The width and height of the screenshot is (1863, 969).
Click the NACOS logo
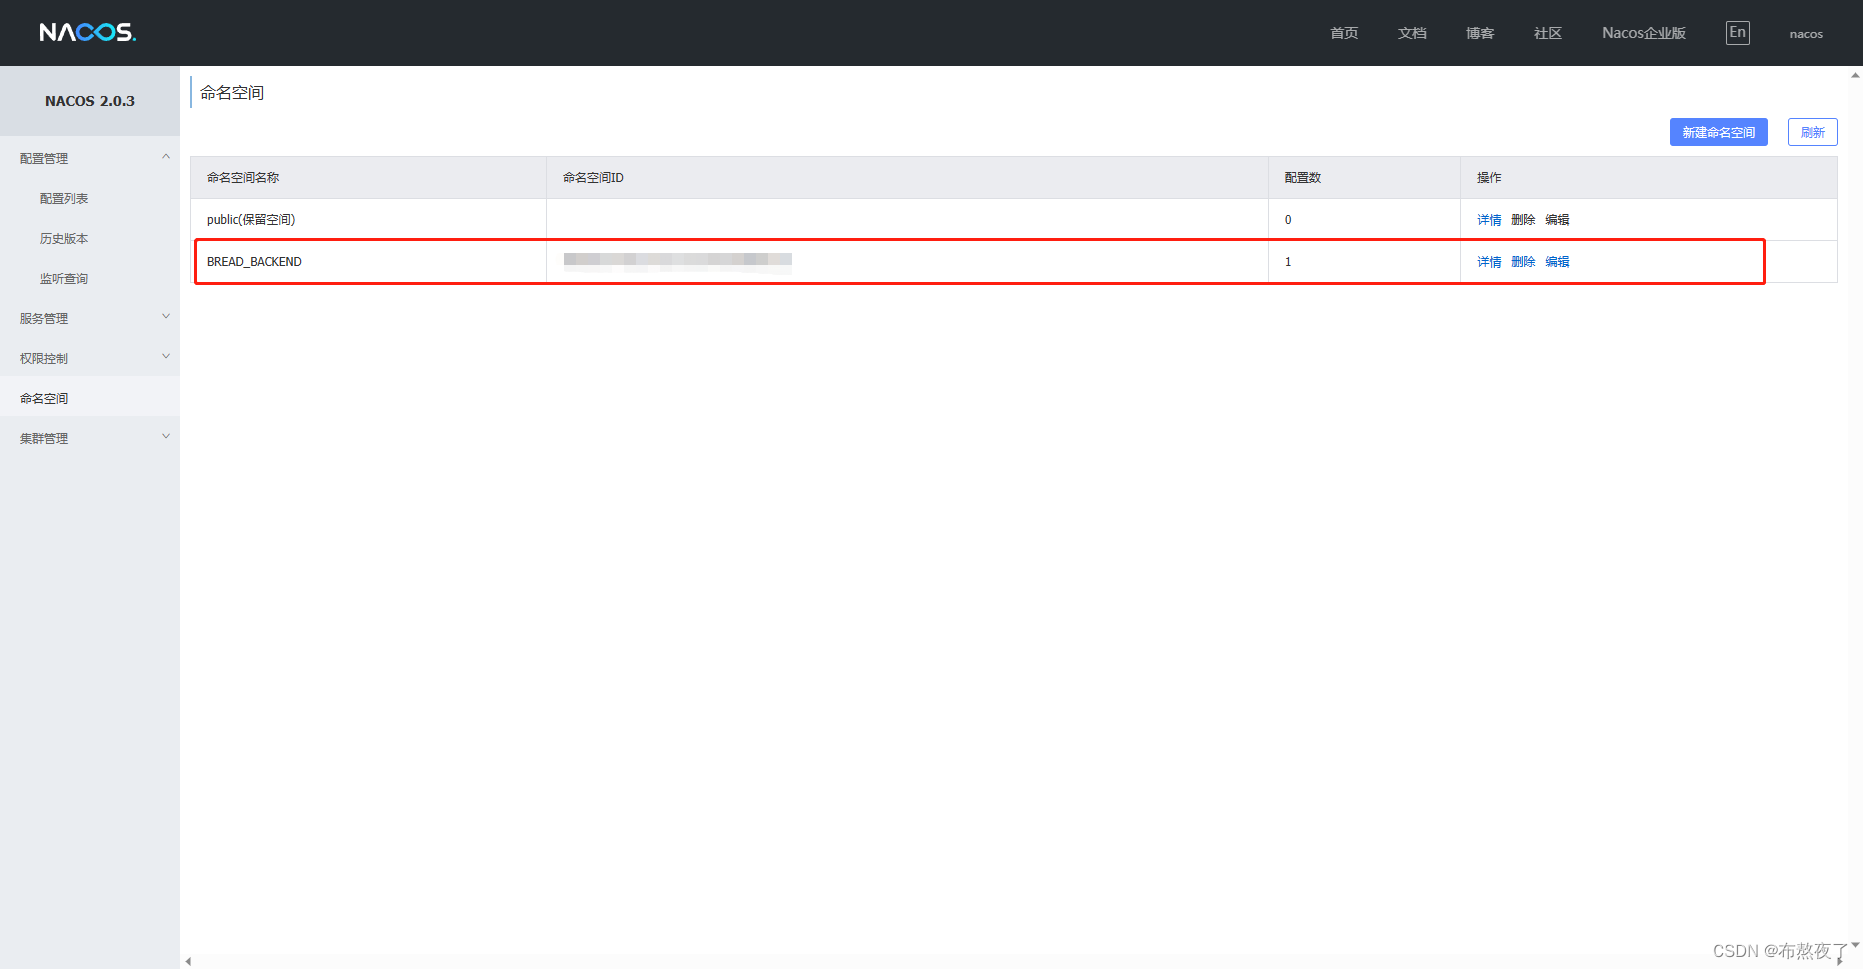87,32
